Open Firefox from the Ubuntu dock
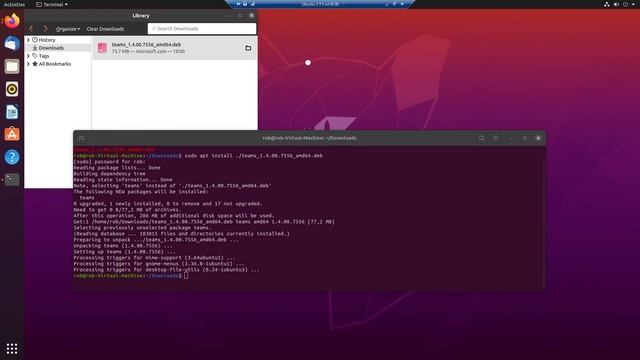 pyautogui.click(x=12, y=21)
